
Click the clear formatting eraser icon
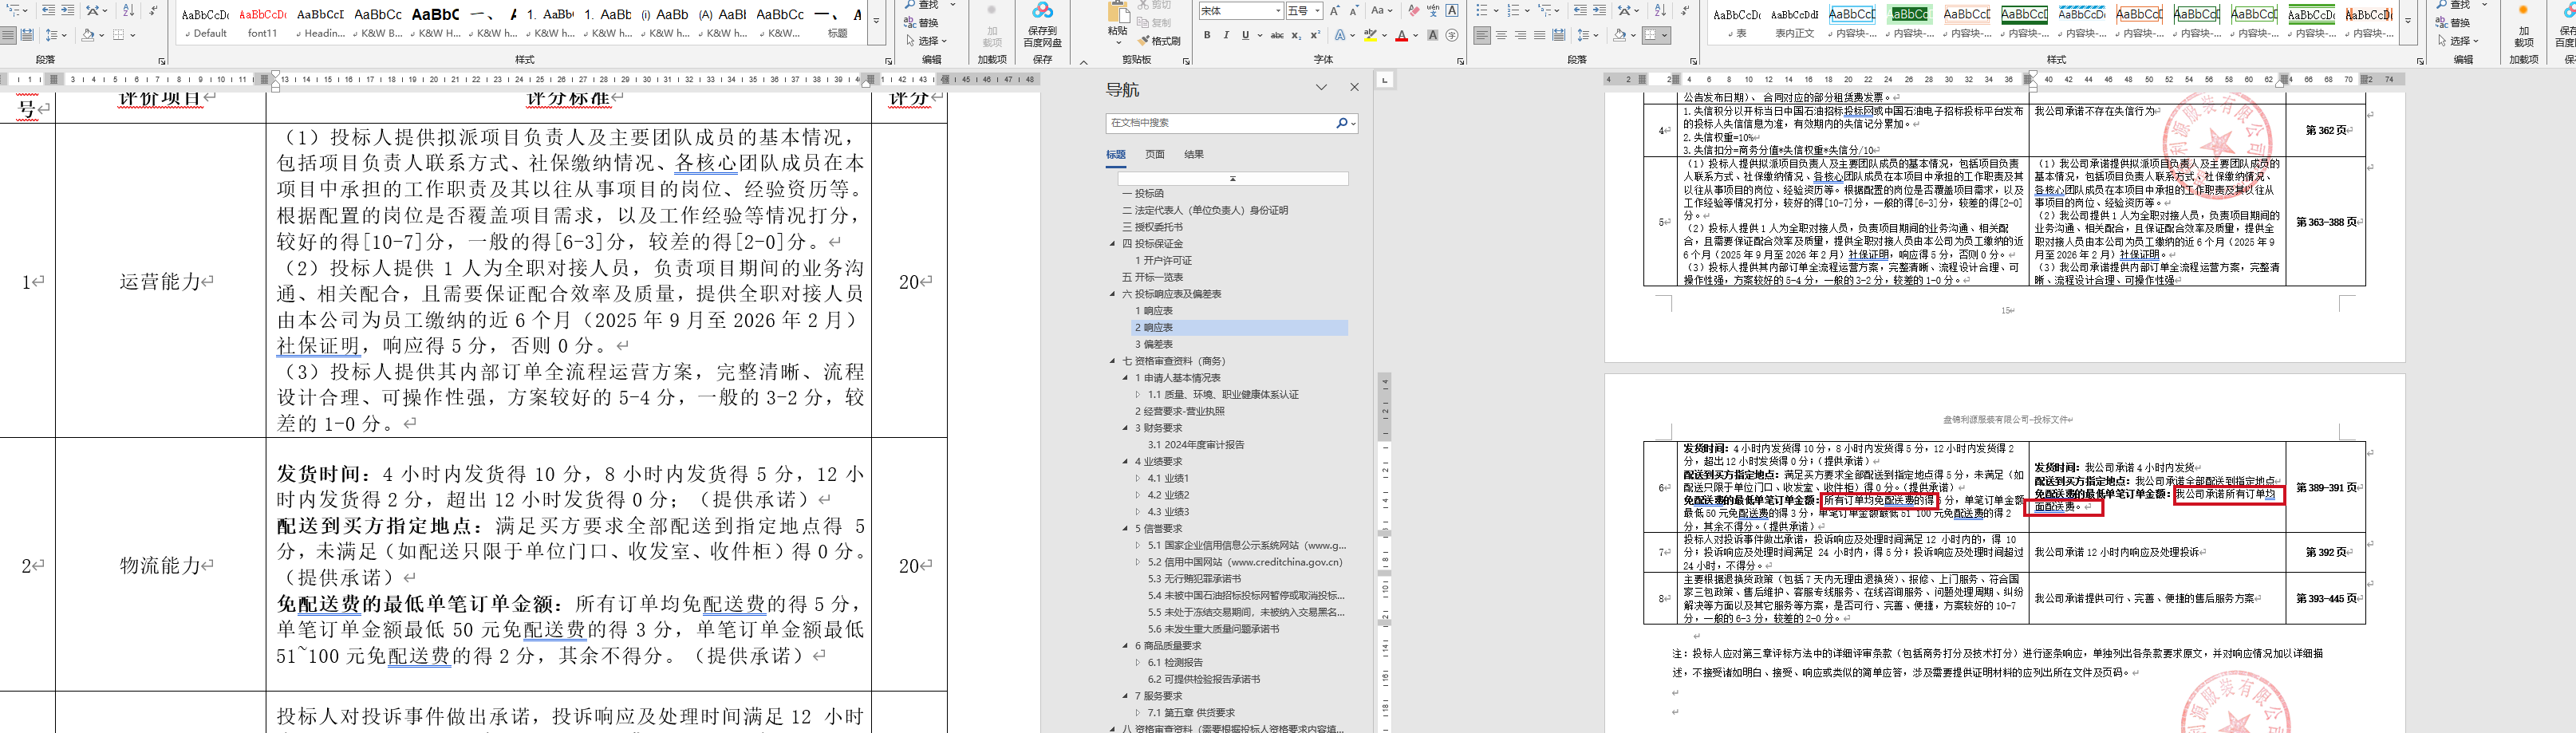click(x=1413, y=11)
